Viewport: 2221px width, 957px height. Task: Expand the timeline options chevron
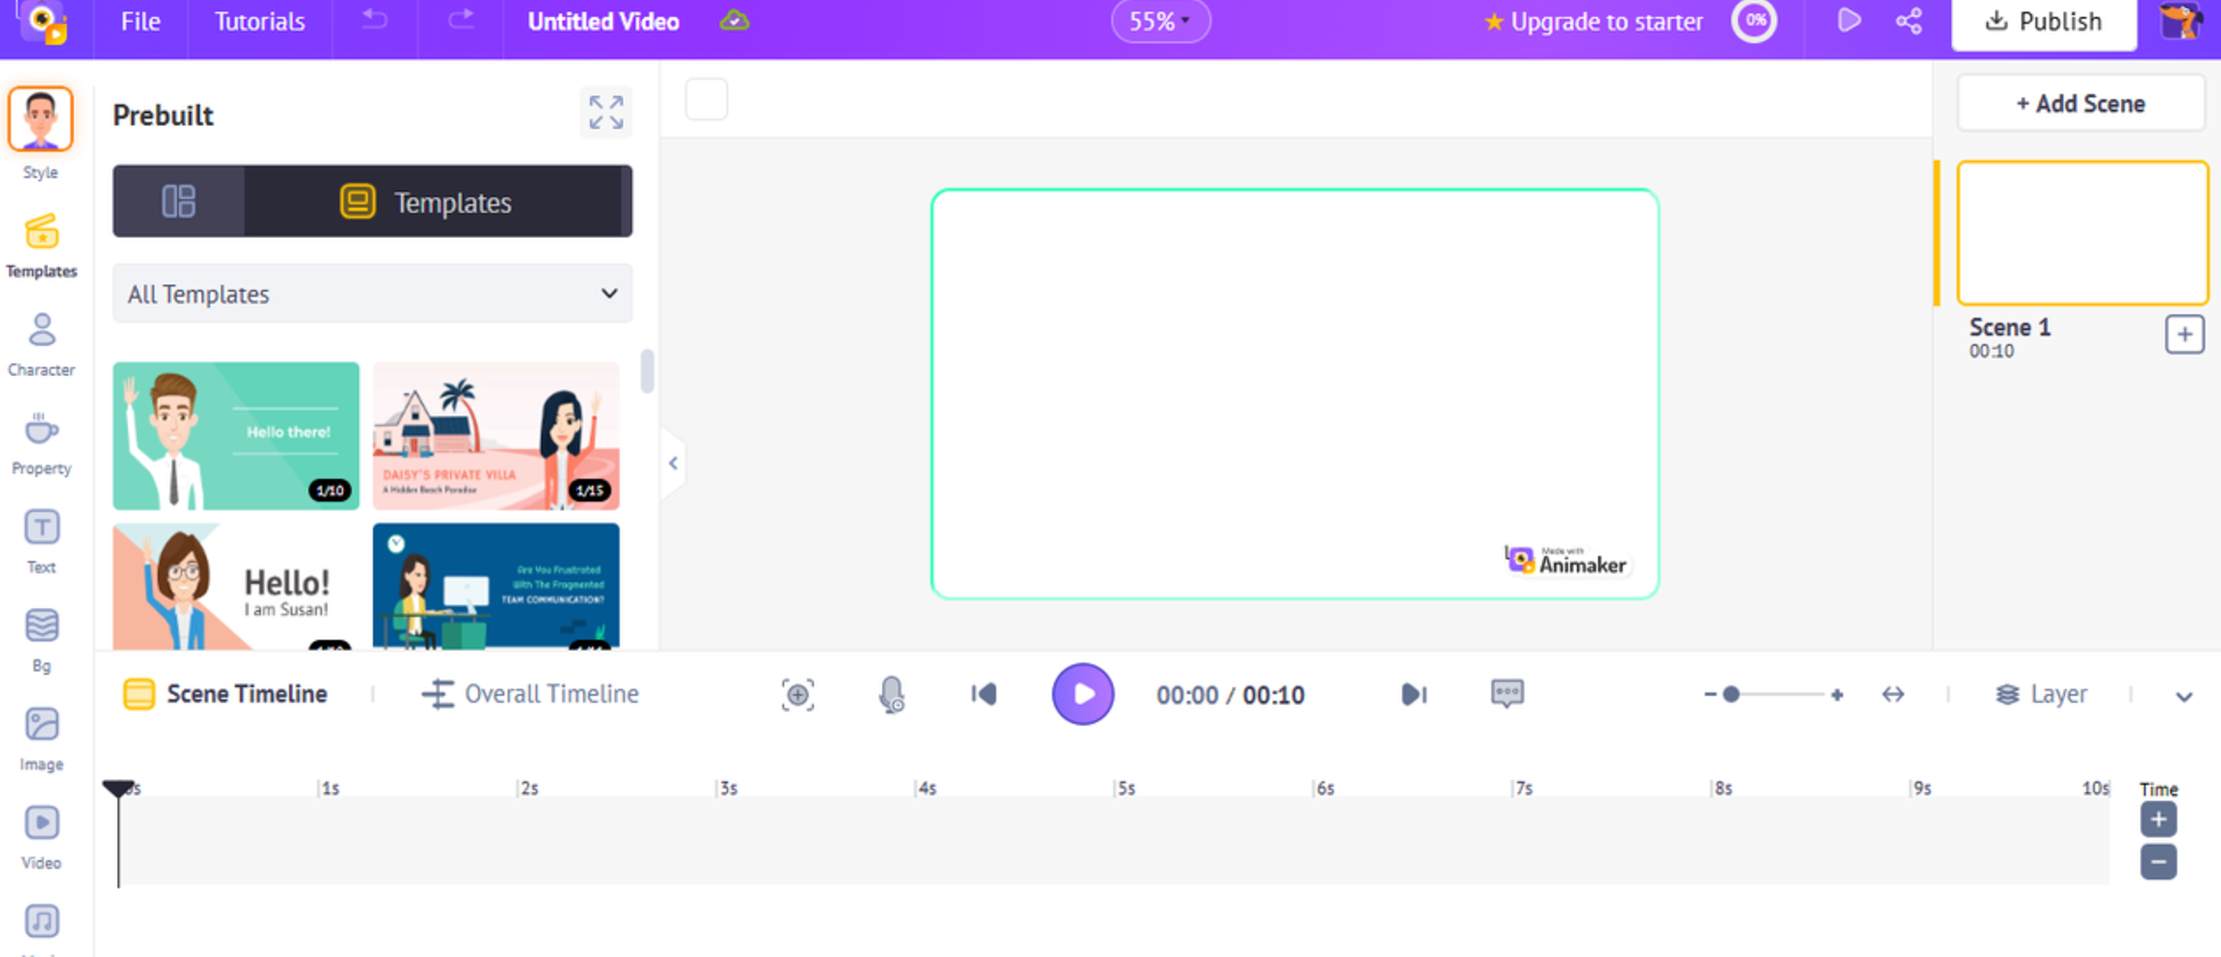[2184, 696]
